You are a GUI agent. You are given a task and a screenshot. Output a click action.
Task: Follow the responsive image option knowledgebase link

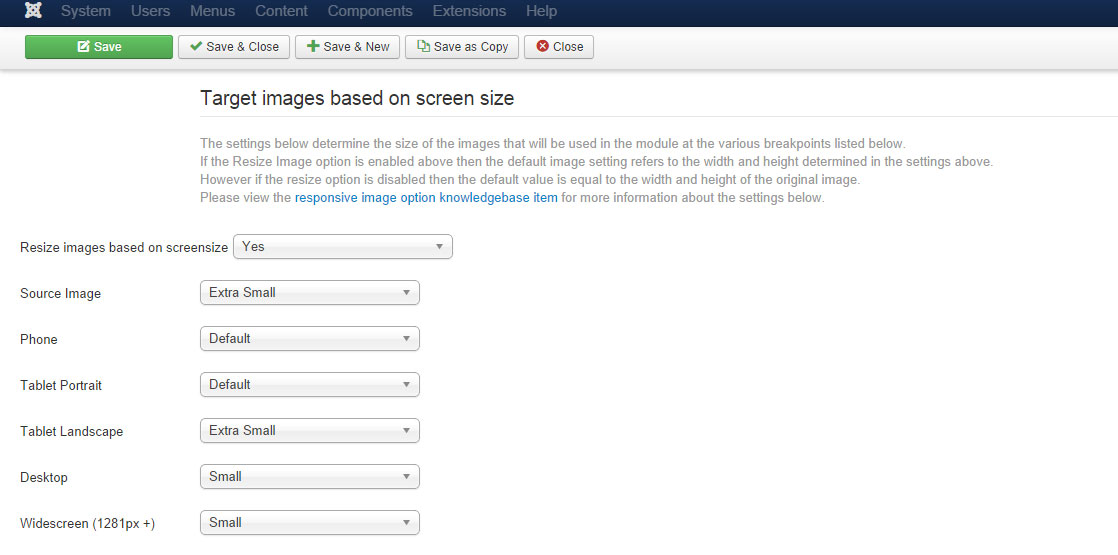(x=426, y=198)
